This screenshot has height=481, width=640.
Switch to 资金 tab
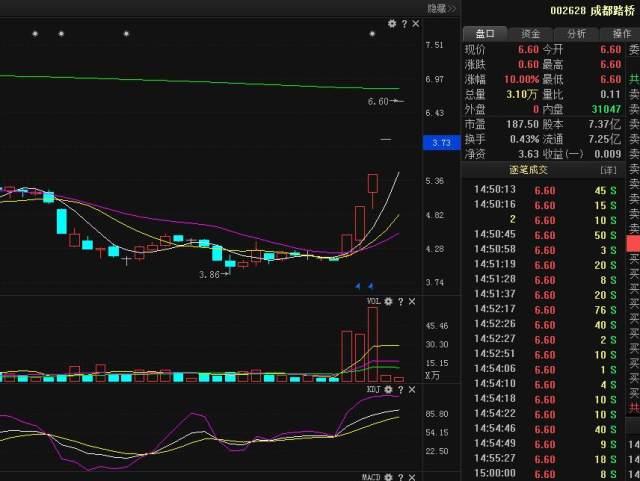tap(530, 33)
